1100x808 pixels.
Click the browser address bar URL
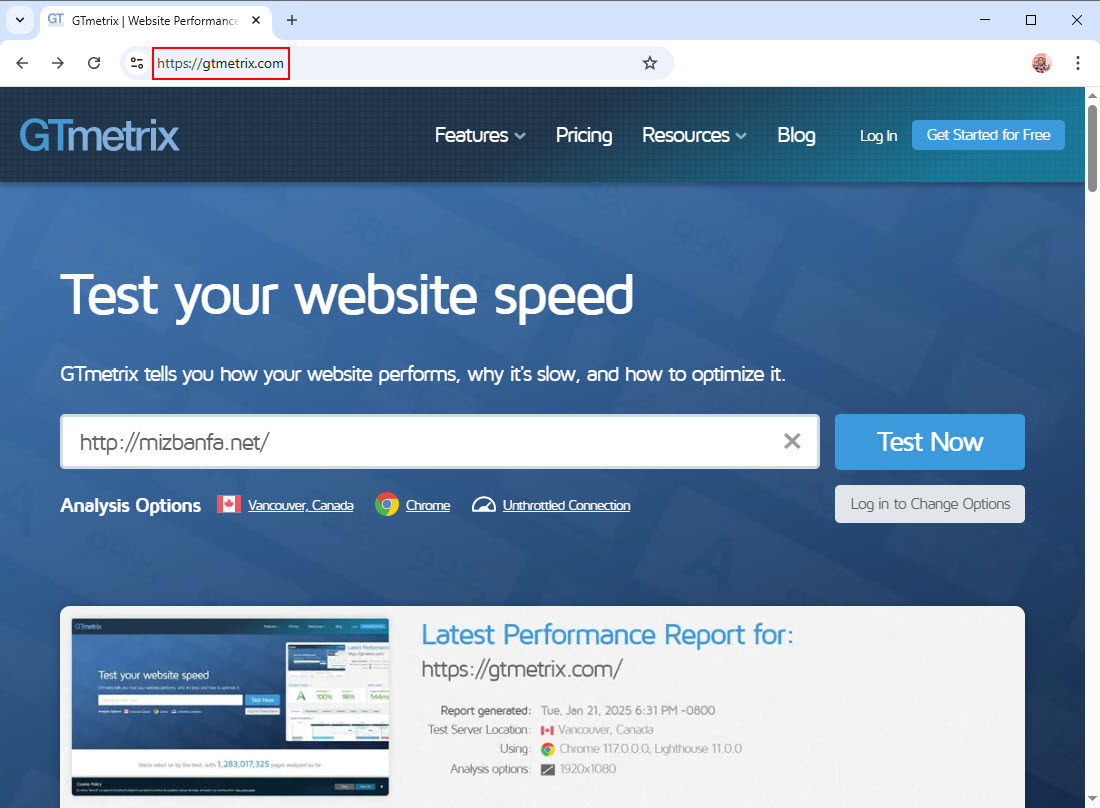click(220, 63)
